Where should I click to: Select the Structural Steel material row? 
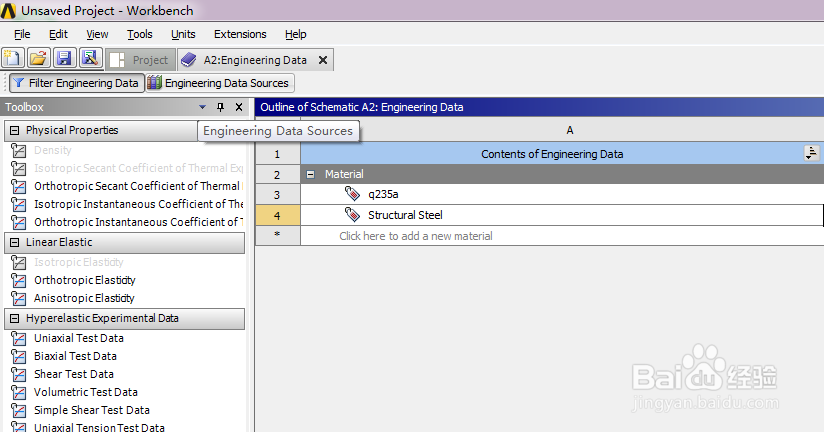pos(562,215)
